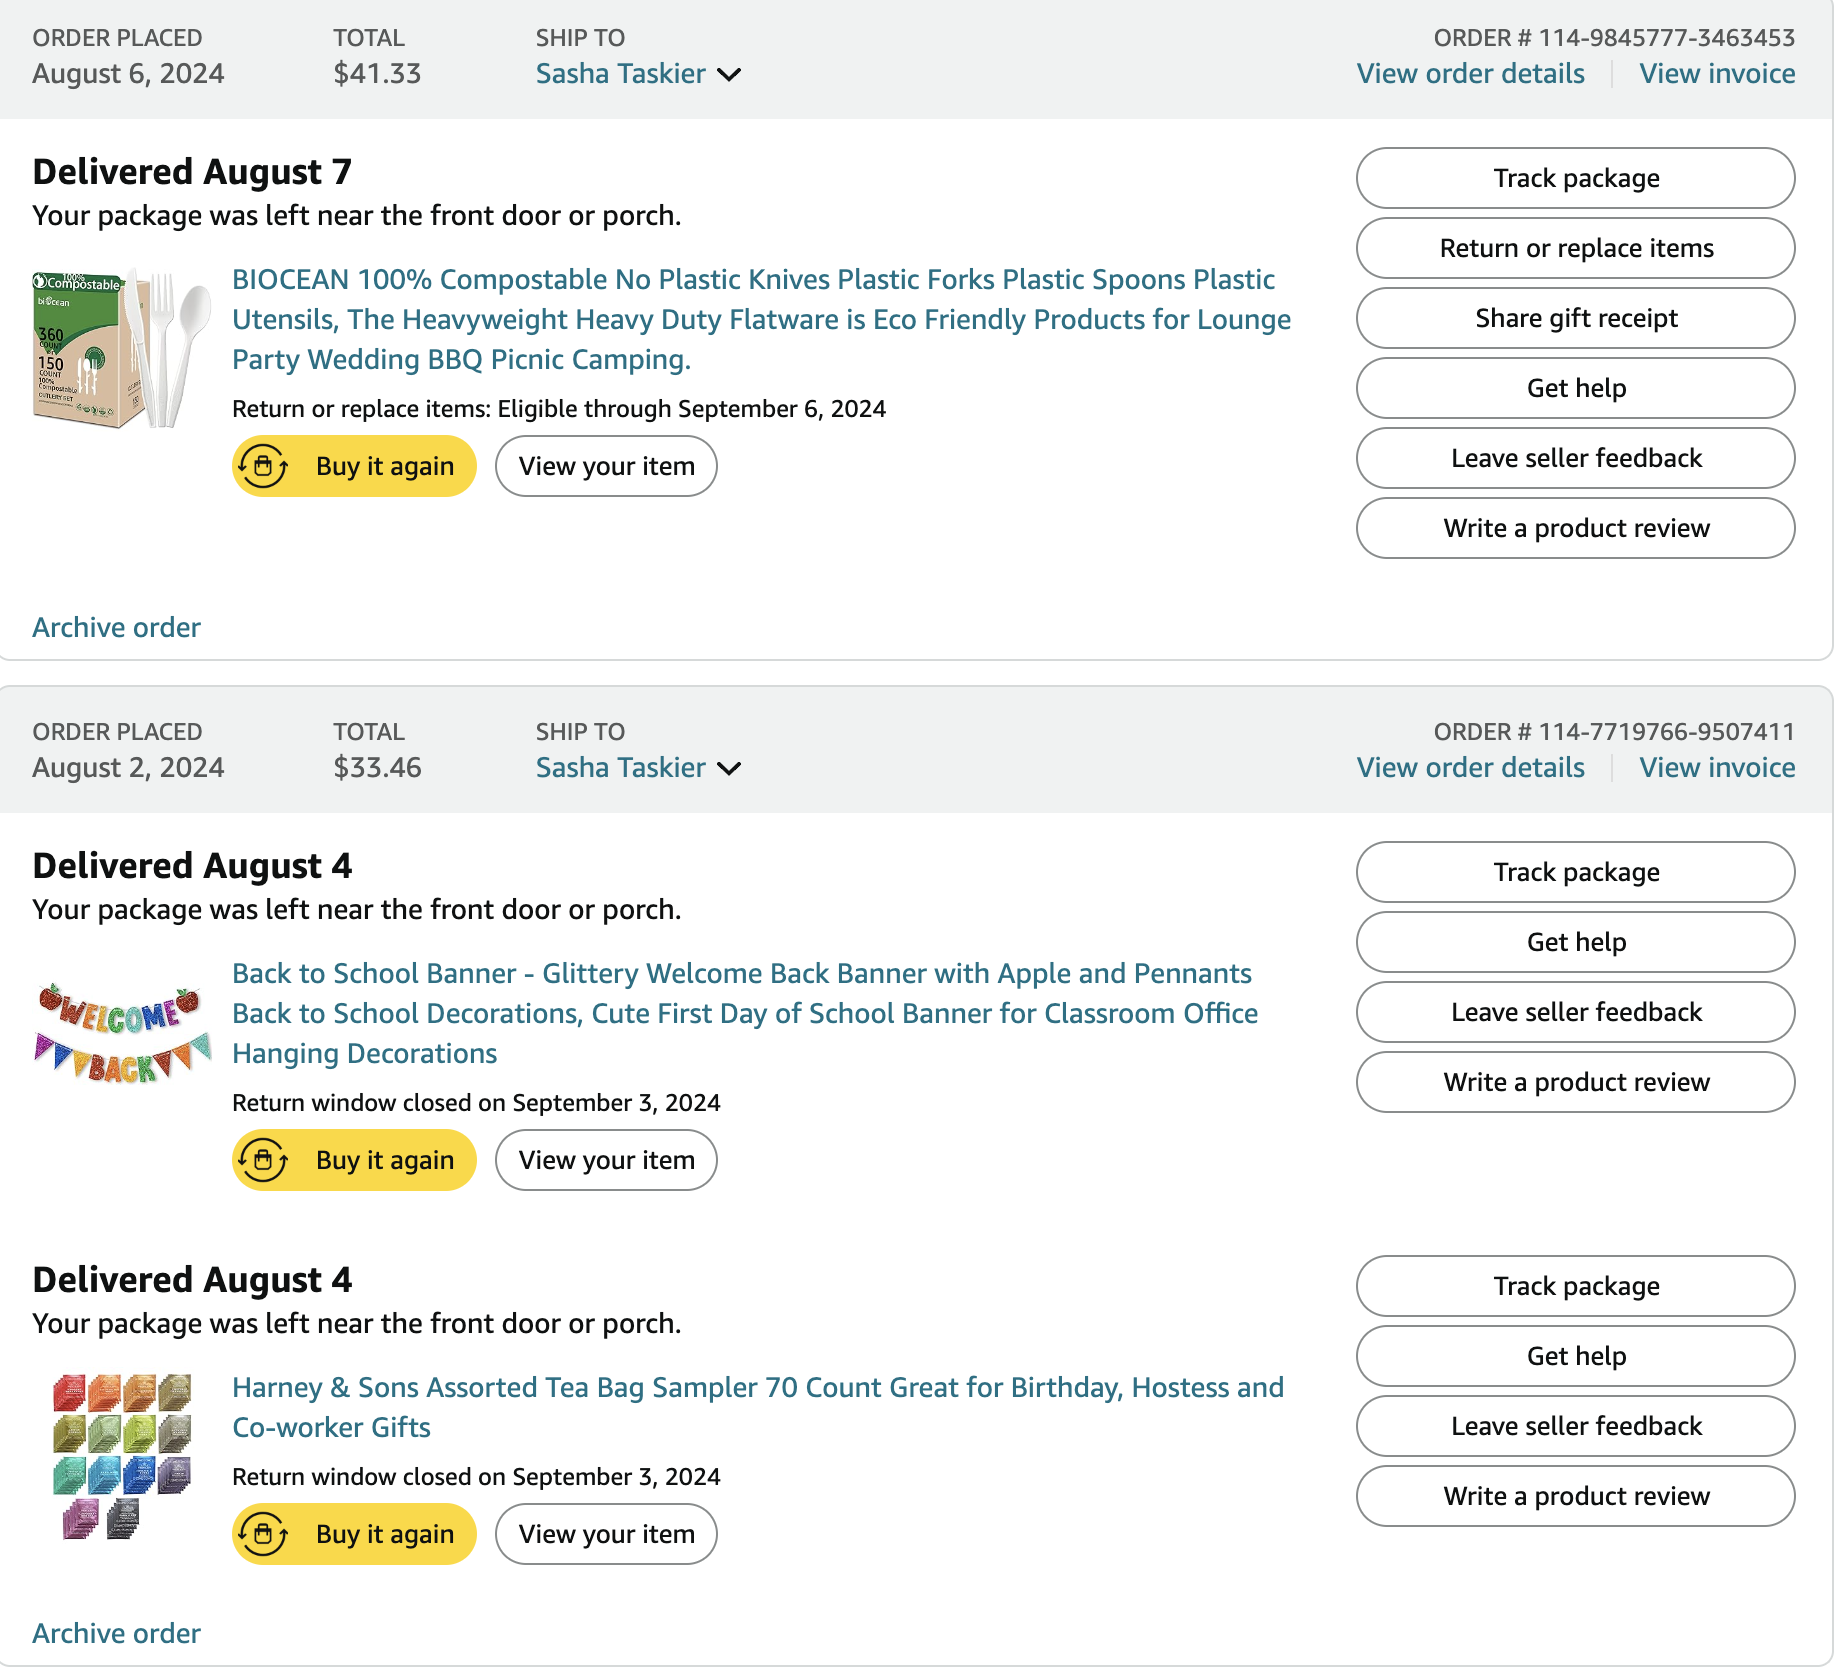1840x1670 pixels.
Task: Open the Harney & Sons tea sampler image
Action: [x=122, y=1456]
